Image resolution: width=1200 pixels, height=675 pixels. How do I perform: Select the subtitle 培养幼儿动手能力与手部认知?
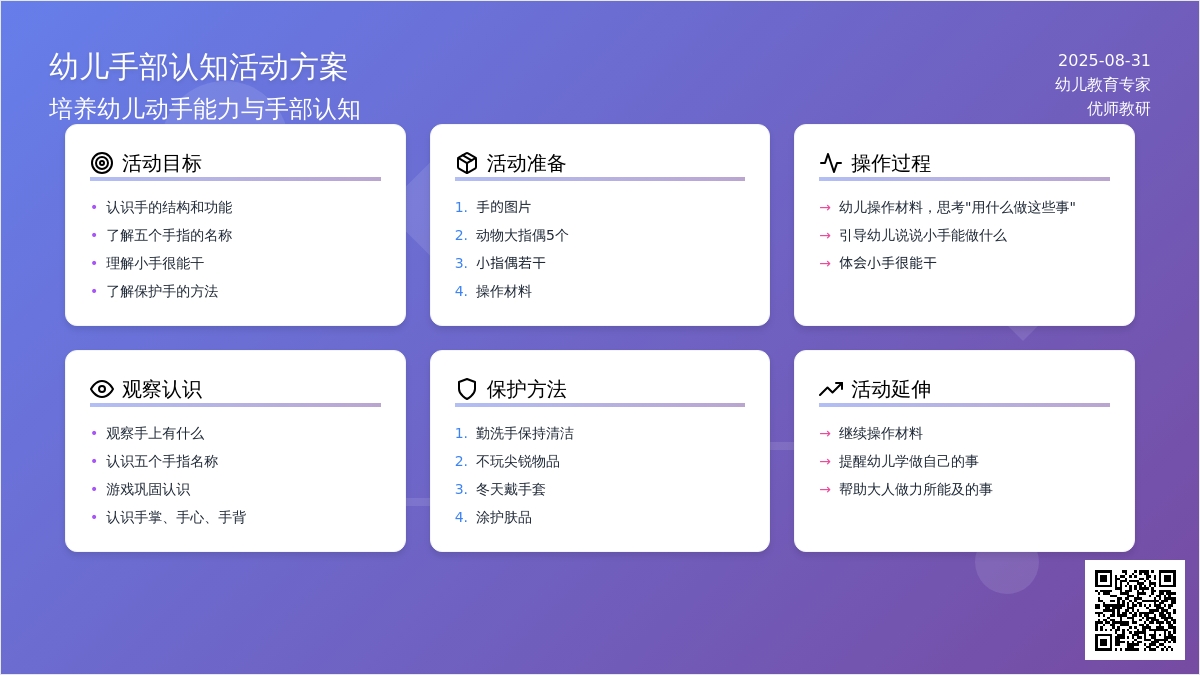(x=205, y=109)
